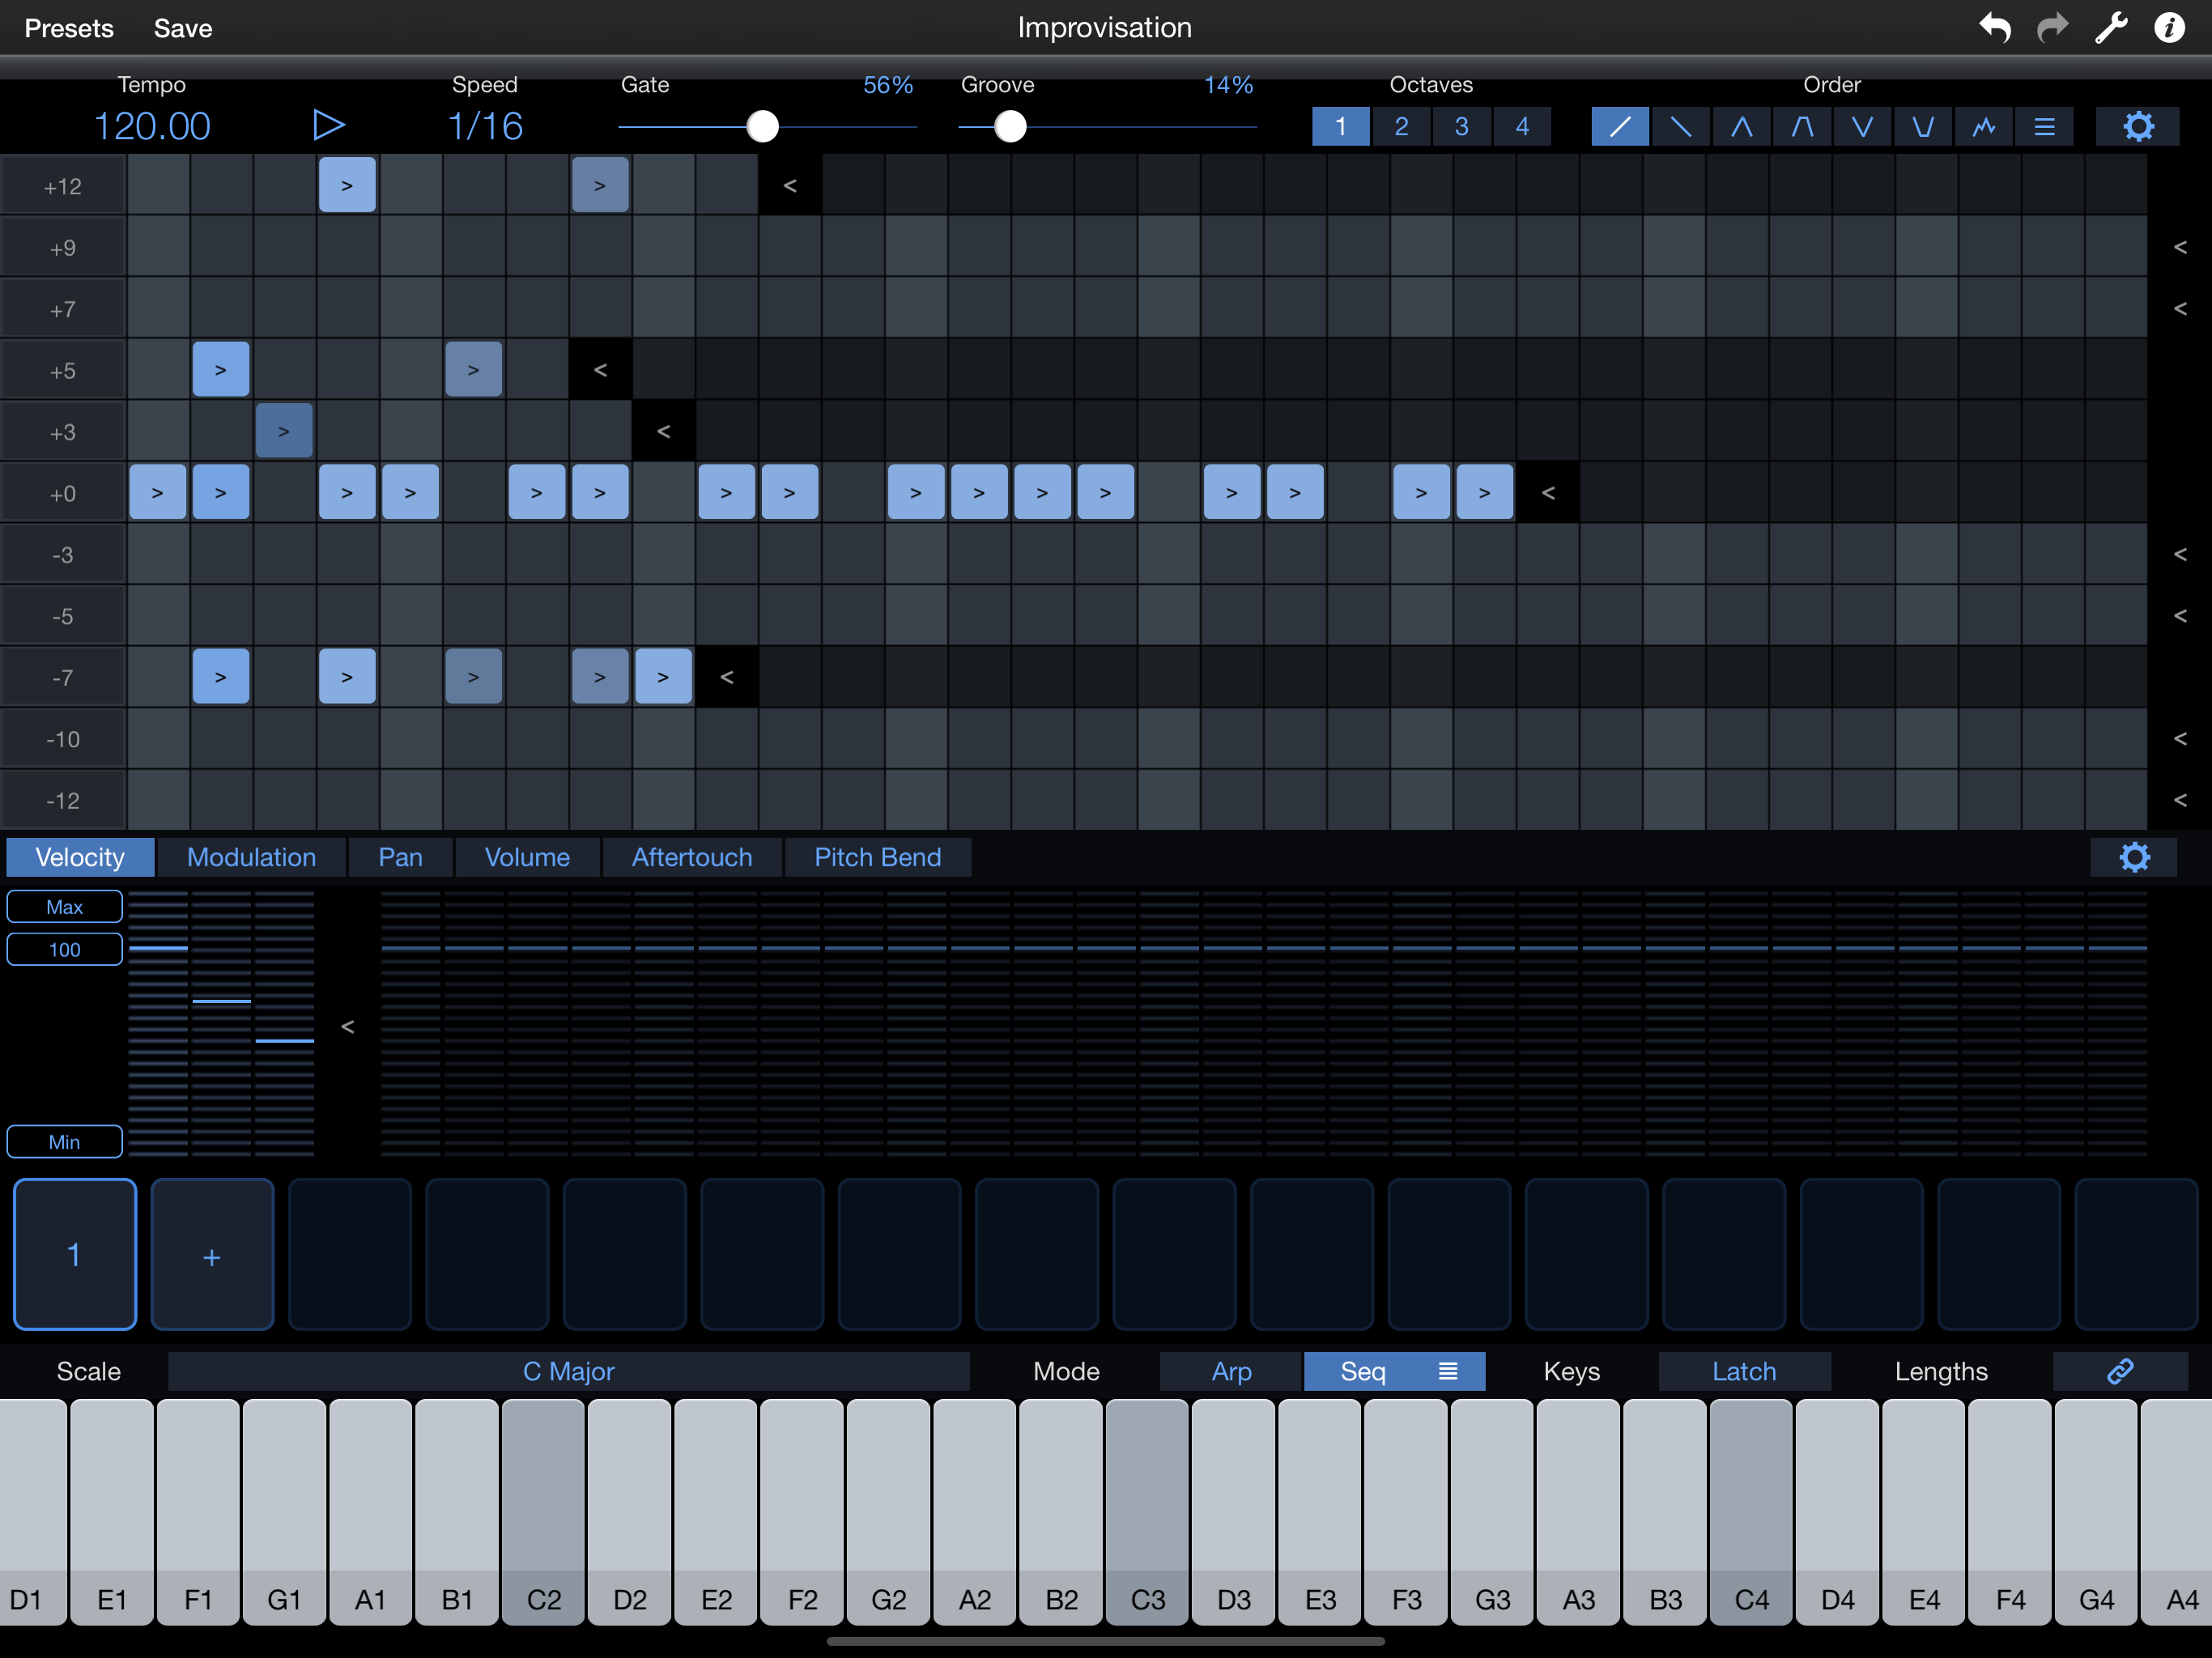Open the 1/16 speed selector

tap(485, 127)
